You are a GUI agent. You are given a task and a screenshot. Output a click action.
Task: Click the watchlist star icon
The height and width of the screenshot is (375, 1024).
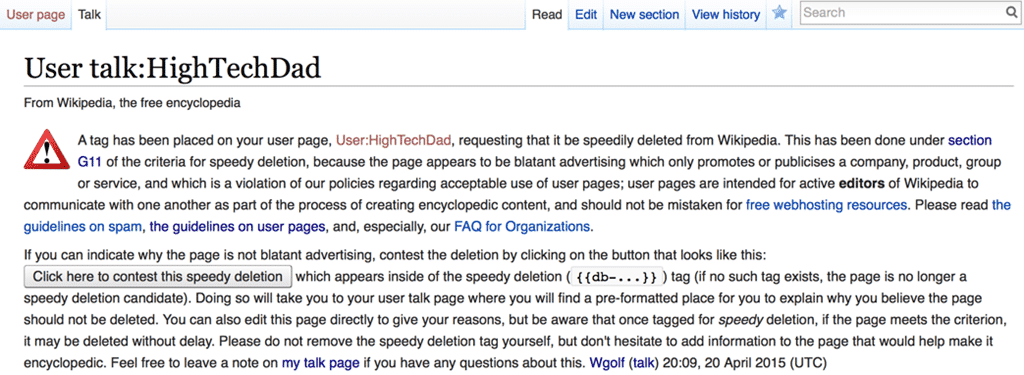point(779,13)
